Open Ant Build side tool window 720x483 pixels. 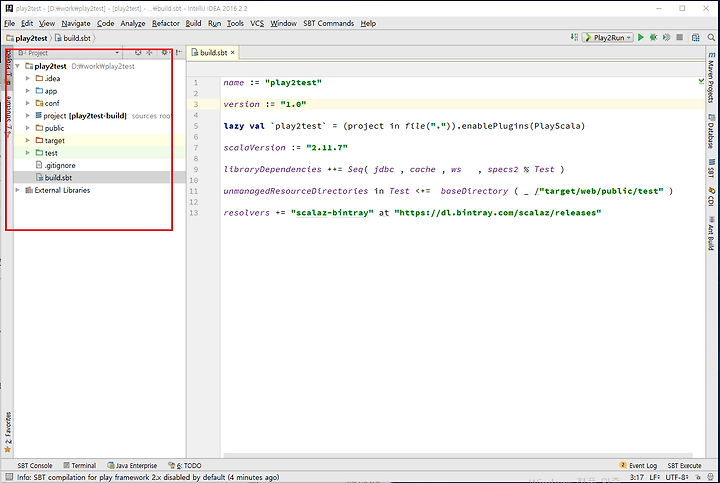tap(711, 233)
